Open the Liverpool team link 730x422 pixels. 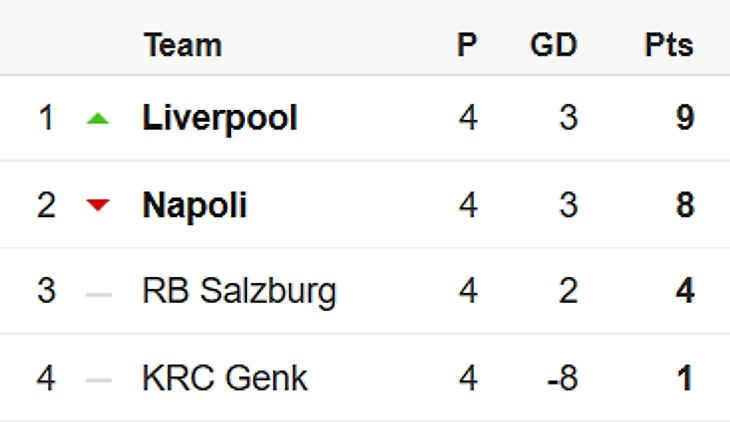coord(220,119)
